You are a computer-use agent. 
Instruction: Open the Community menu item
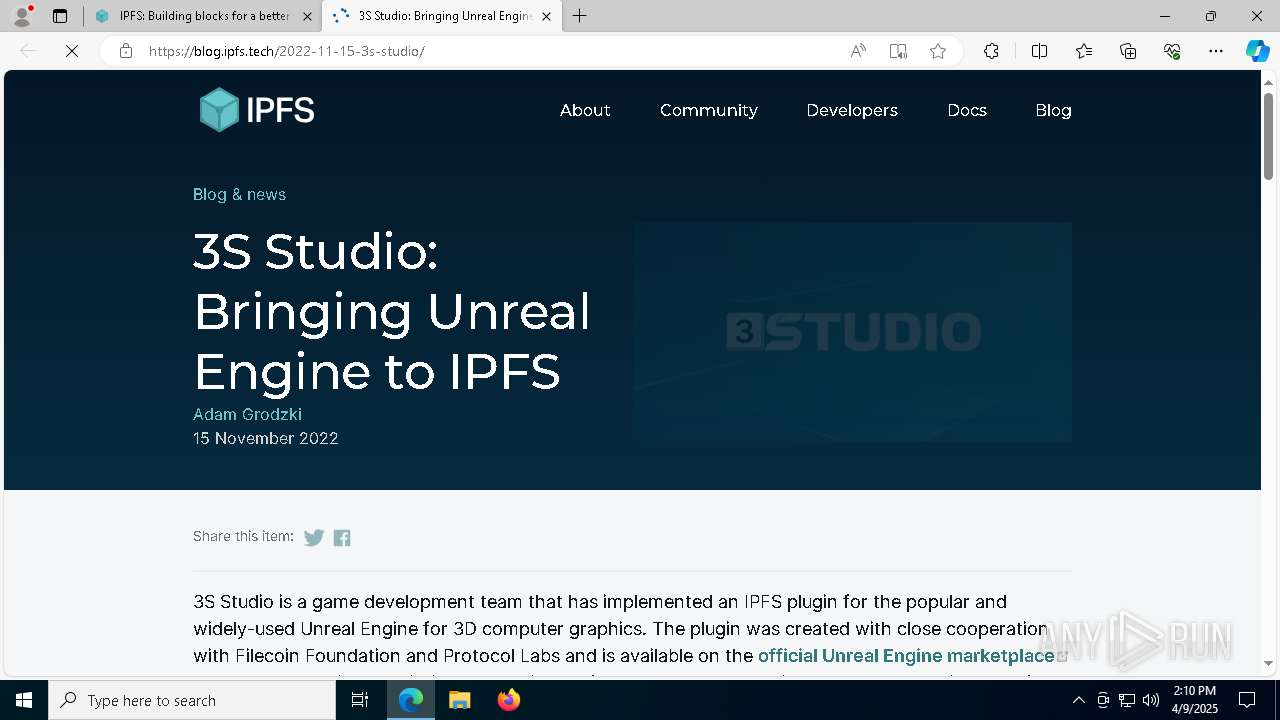[709, 111]
